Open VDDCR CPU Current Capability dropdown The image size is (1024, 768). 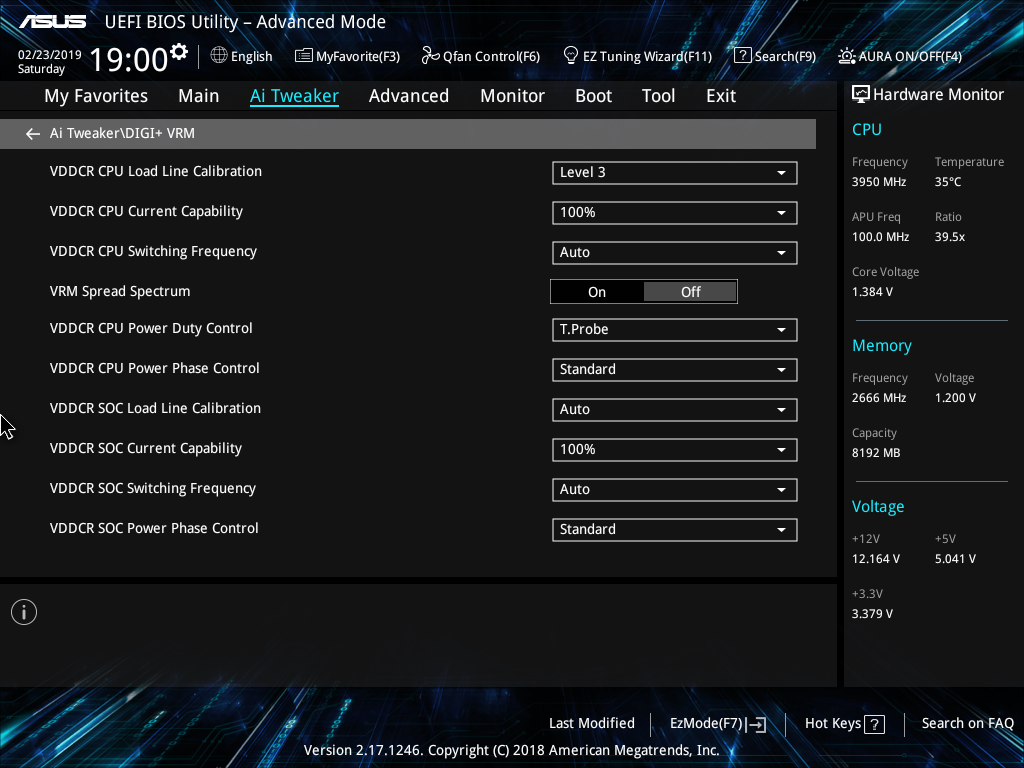pos(675,212)
